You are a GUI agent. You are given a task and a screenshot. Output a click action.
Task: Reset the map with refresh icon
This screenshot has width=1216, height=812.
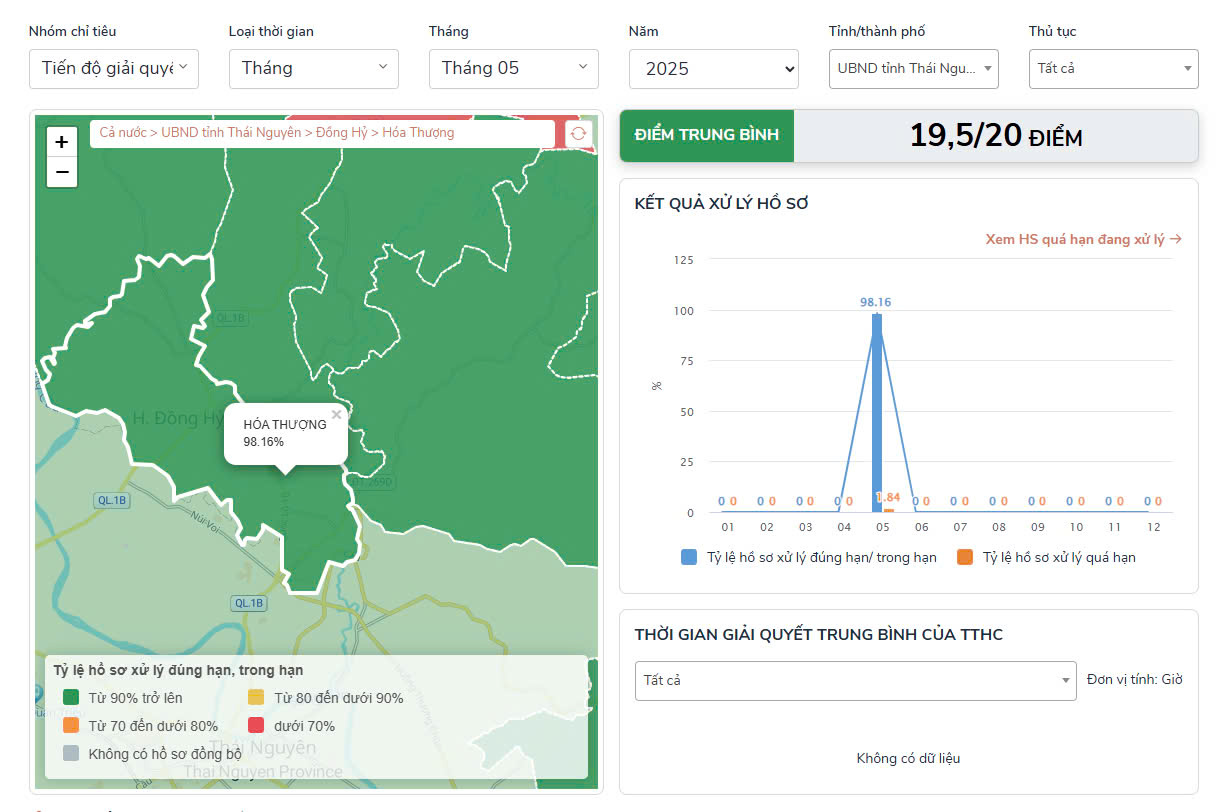coord(578,134)
